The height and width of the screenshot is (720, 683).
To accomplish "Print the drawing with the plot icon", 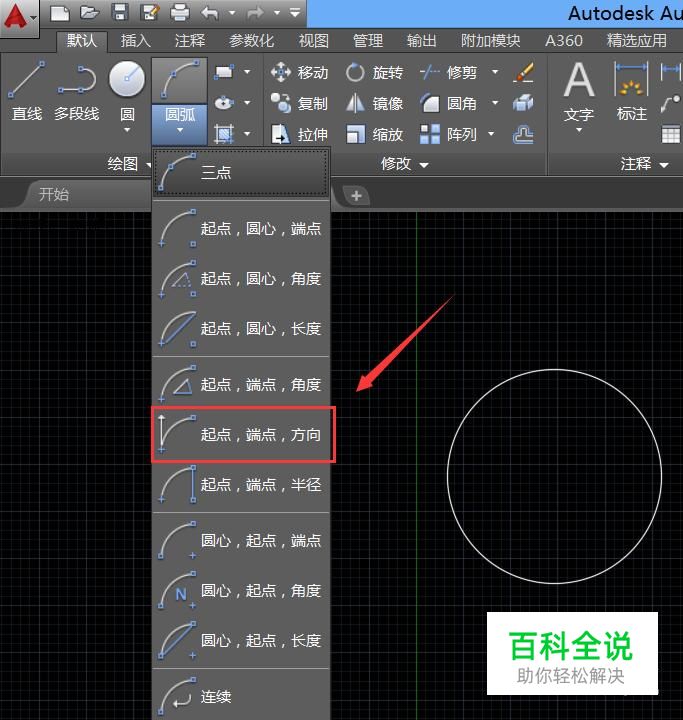I will pyautogui.click(x=180, y=13).
